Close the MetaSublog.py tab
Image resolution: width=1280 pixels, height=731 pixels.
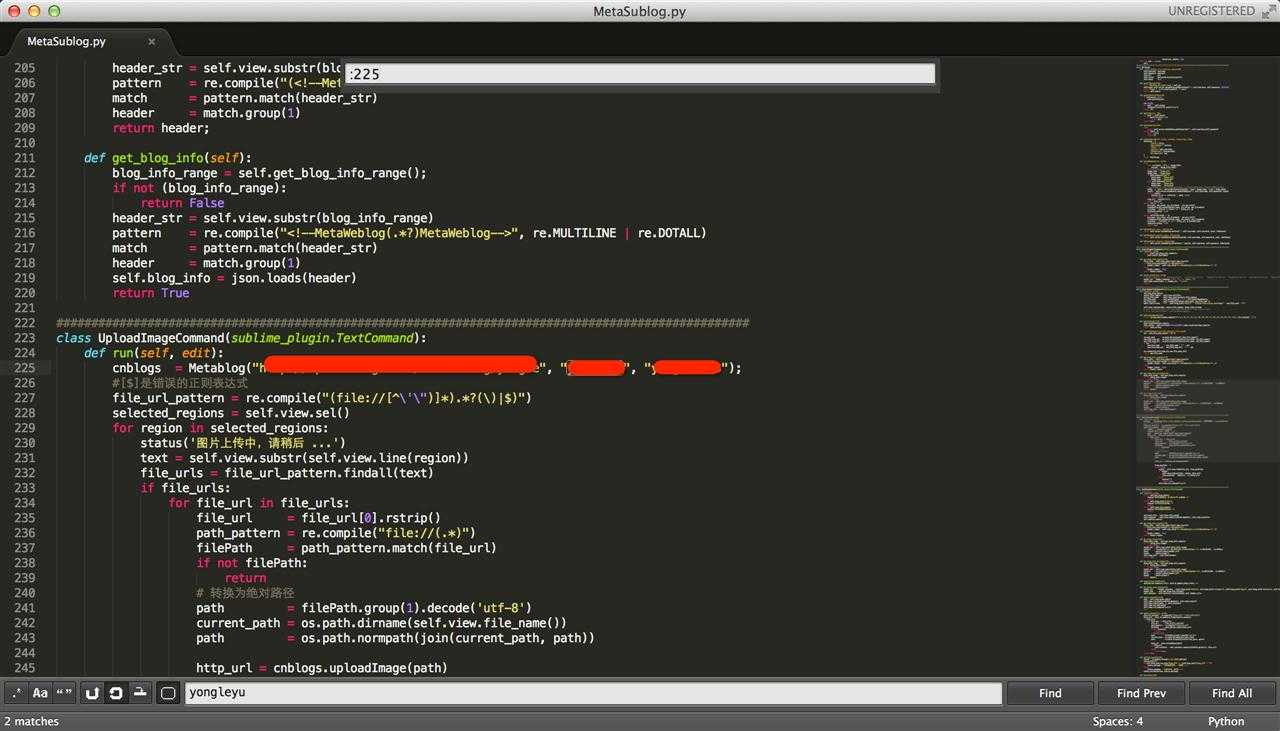(x=152, y=42)
